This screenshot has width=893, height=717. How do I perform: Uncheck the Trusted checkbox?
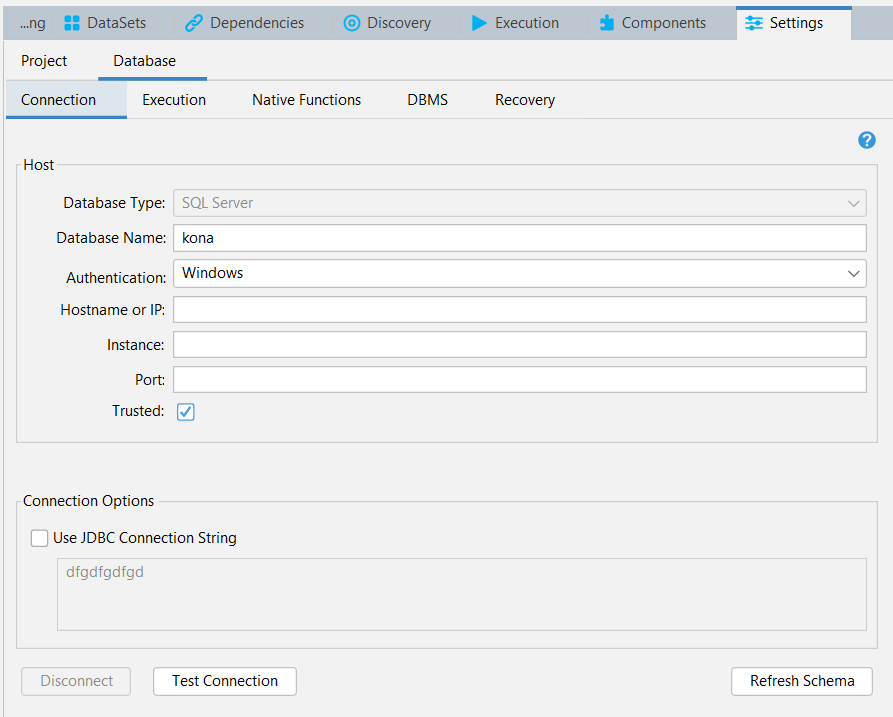(186, 412)
